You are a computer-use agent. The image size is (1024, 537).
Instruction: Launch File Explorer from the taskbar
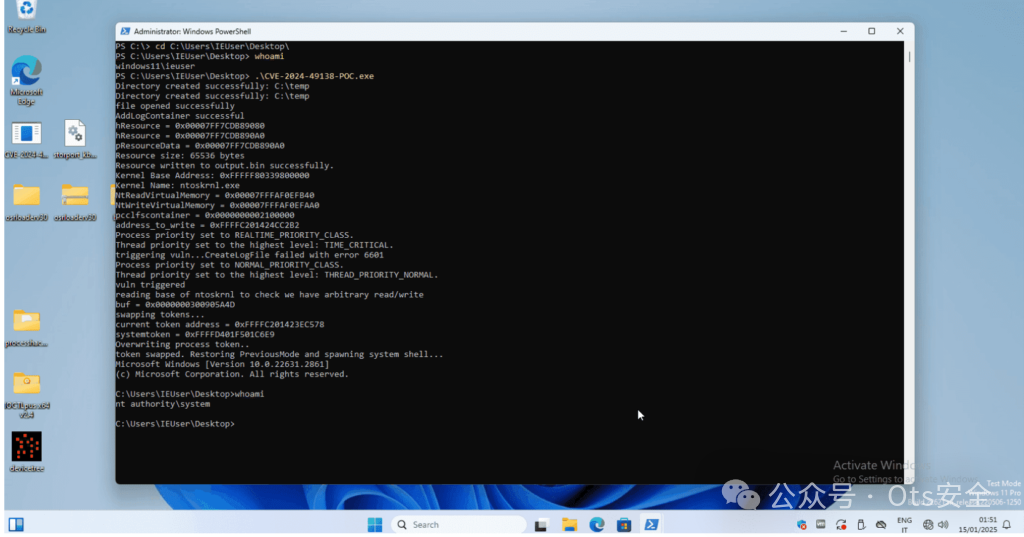pyautogui.click(x=569, y=525)
